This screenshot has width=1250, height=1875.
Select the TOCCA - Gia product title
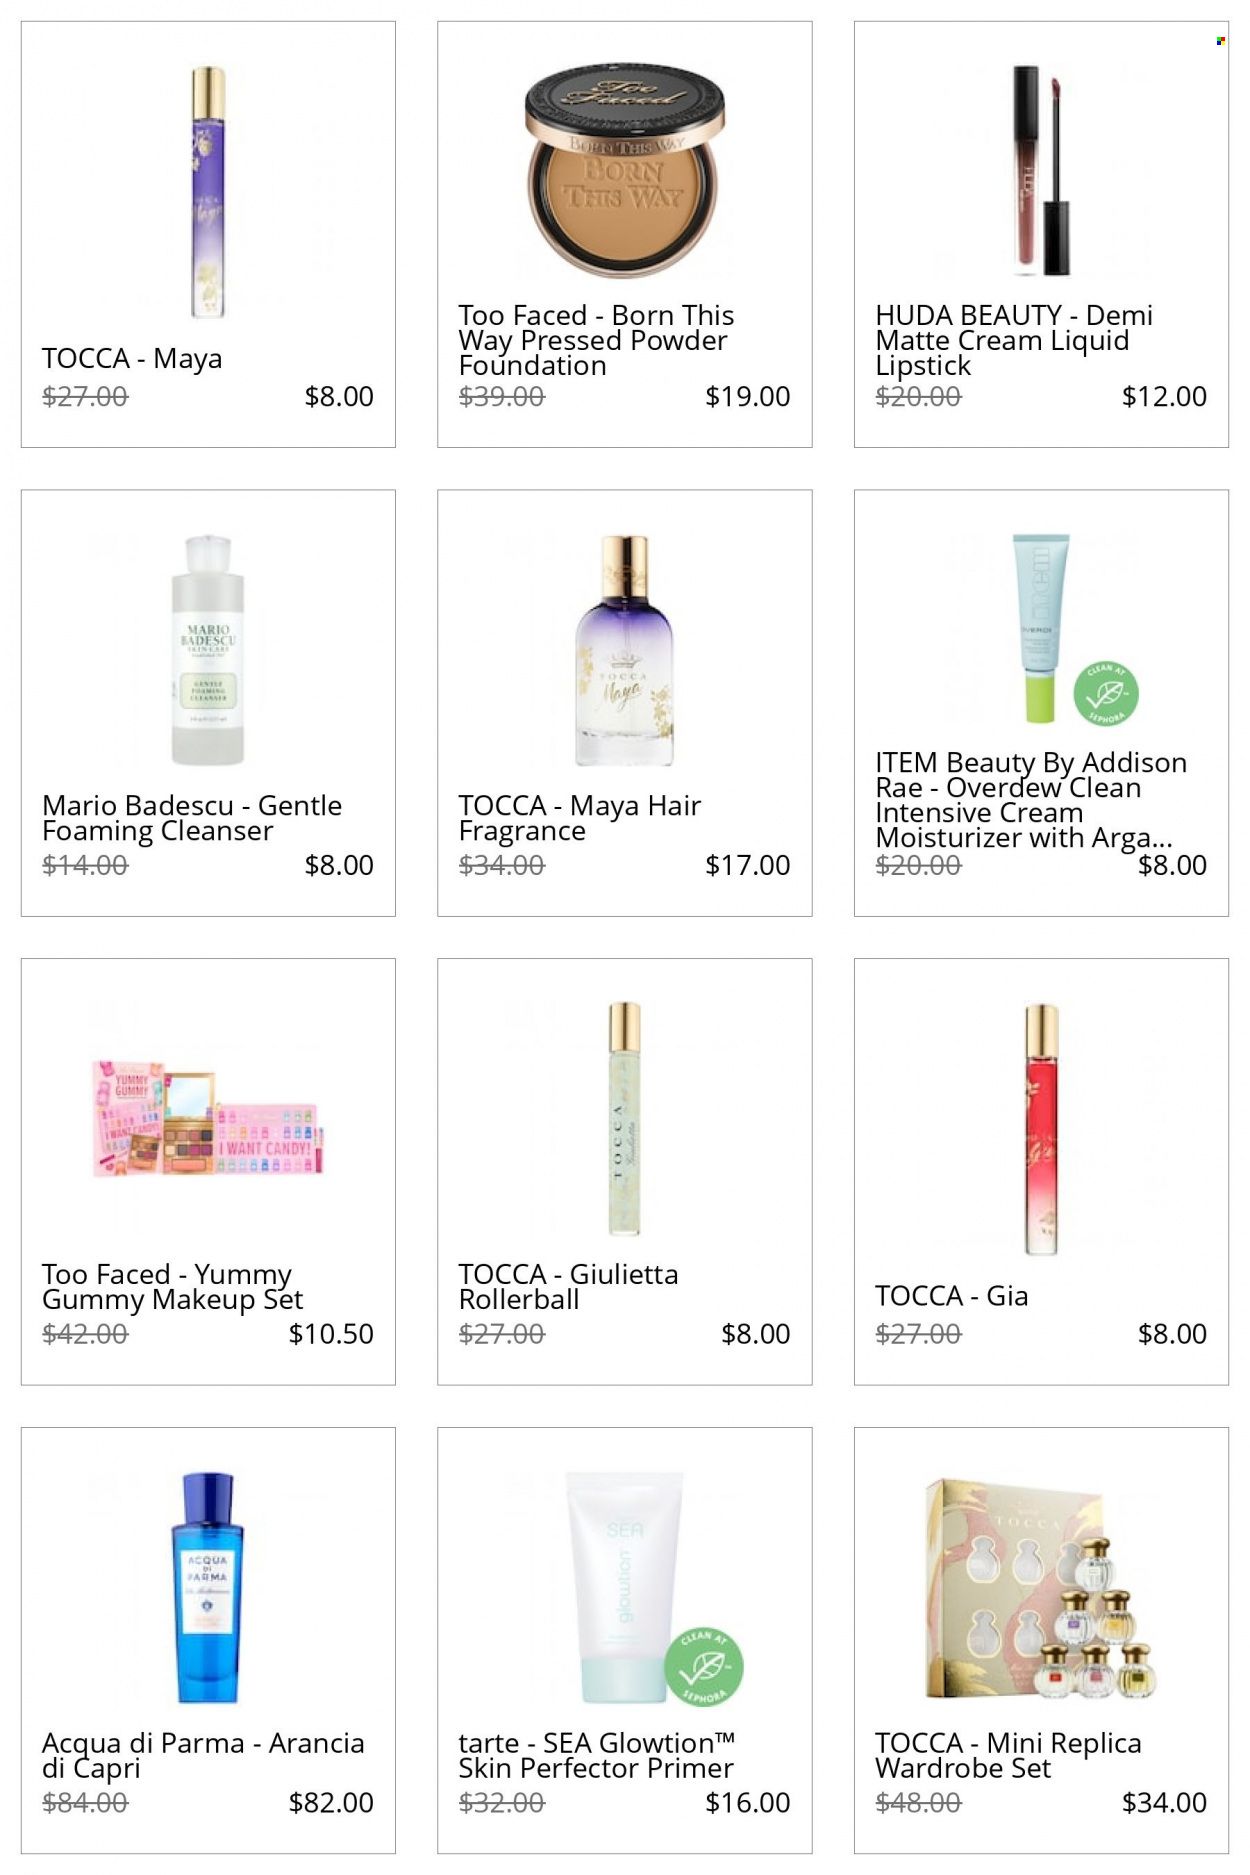pyautogui.click(x=951, y=1296)
